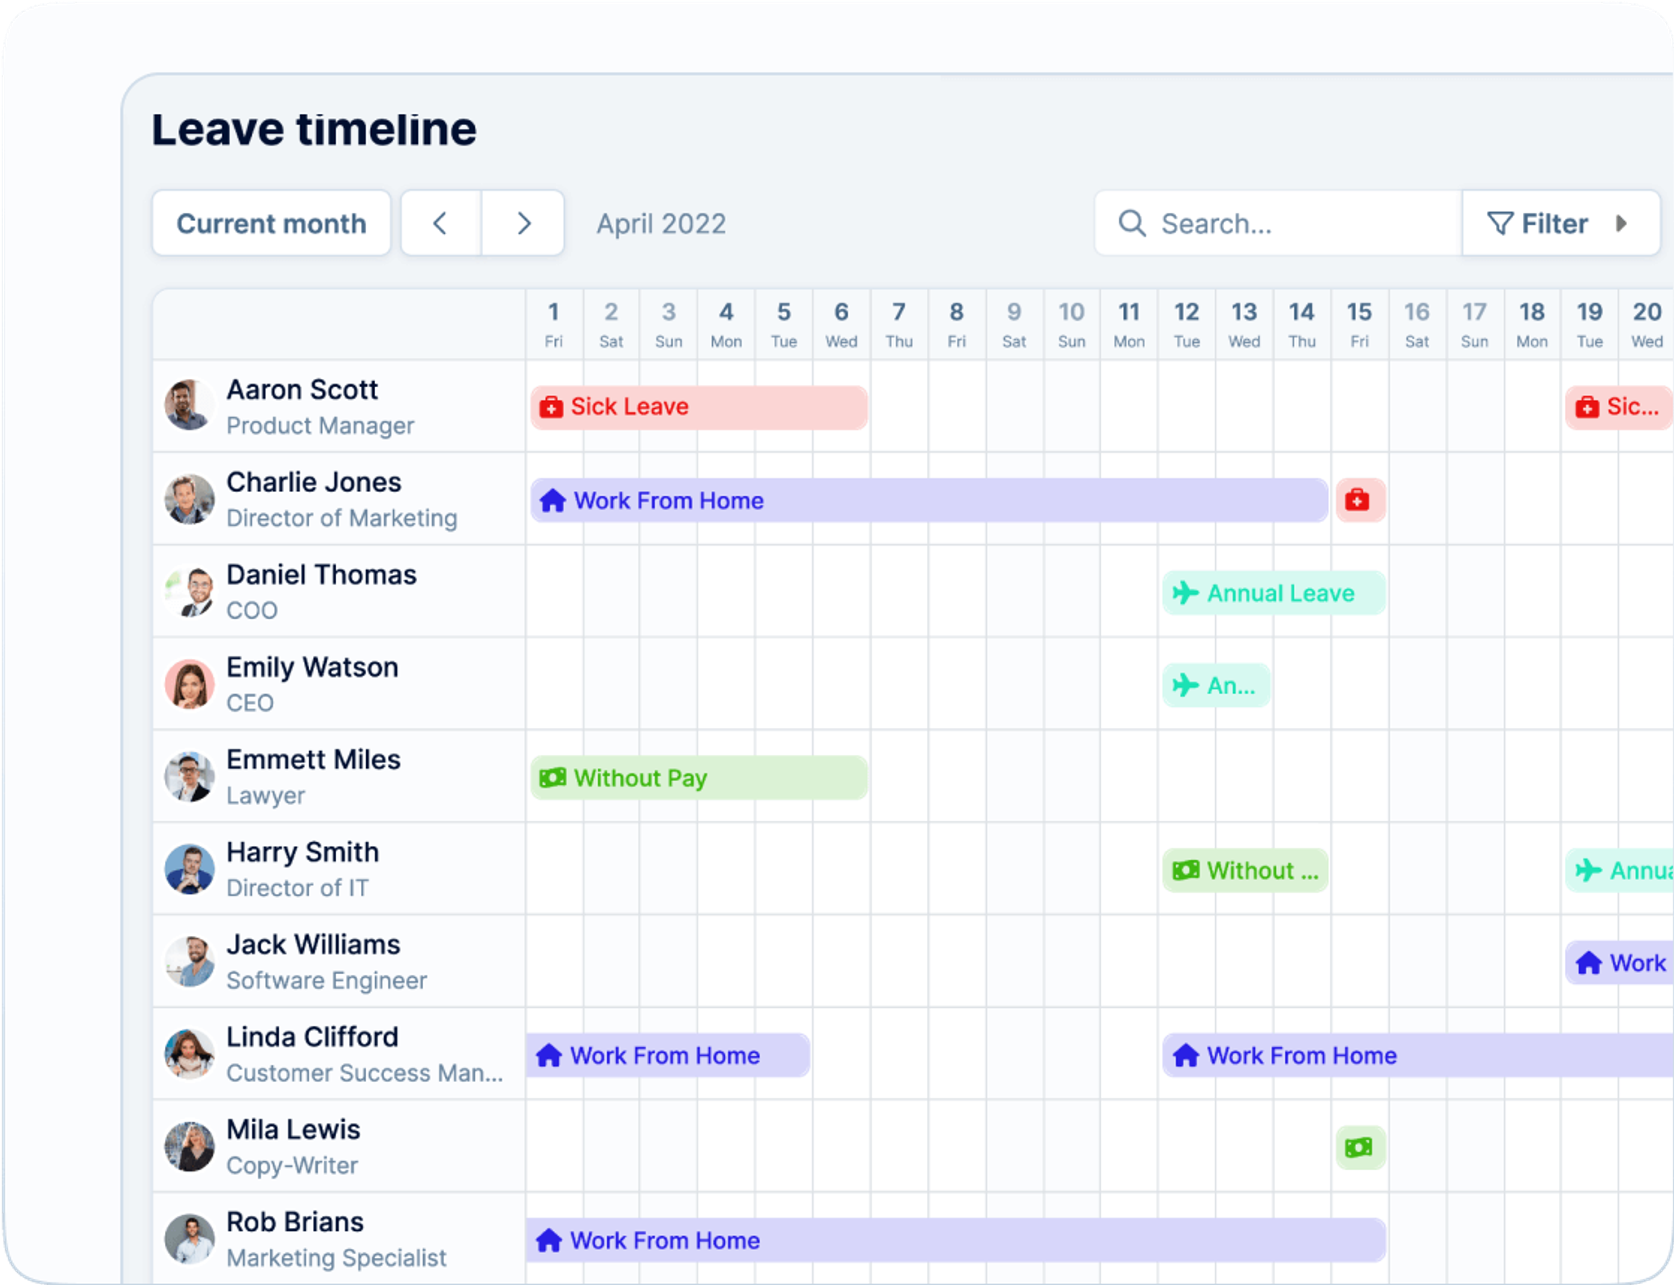This screenshot has width=1674, height=1285.
Task: Click house icon in Jack Williams' row
Action: pyautogui.click(x=1589, y=963)
